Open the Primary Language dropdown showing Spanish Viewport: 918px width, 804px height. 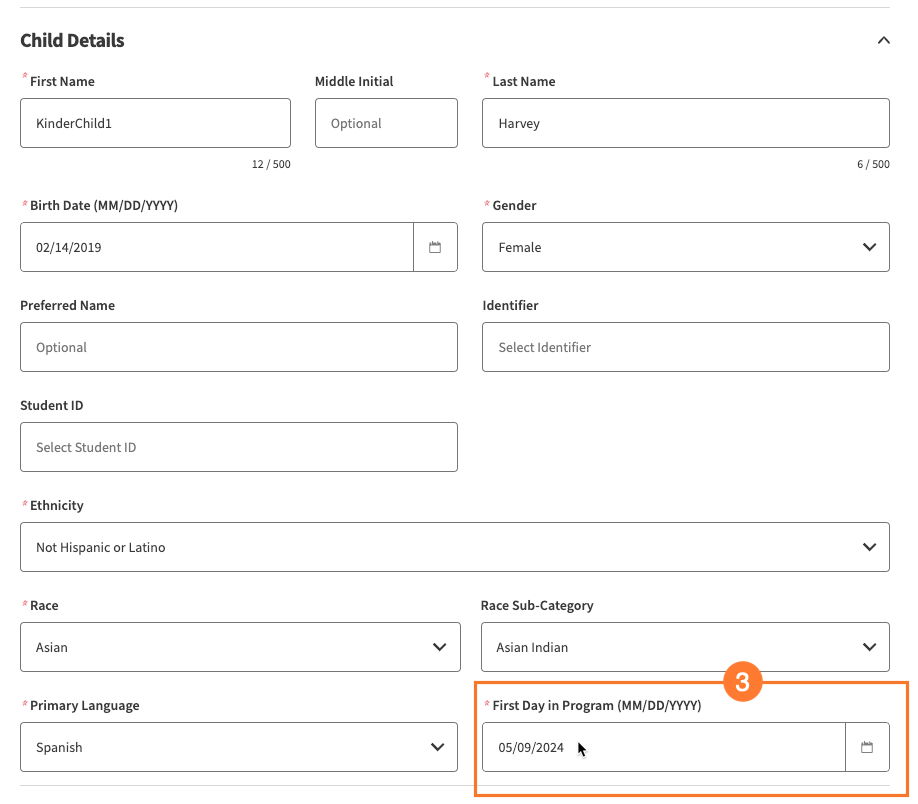coord(238,747)
